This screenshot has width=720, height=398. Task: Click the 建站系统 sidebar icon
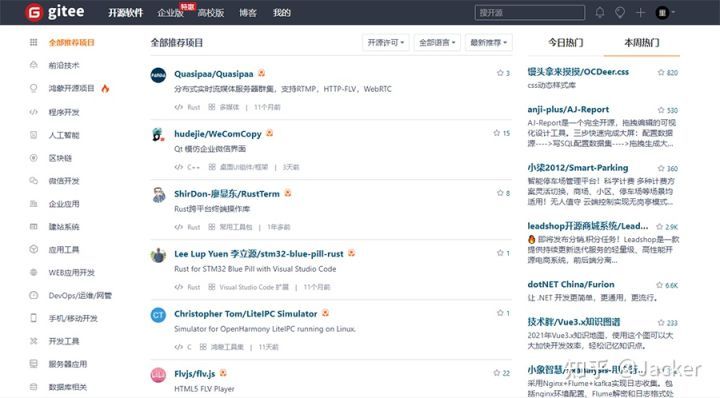click(x=34, y=226)
